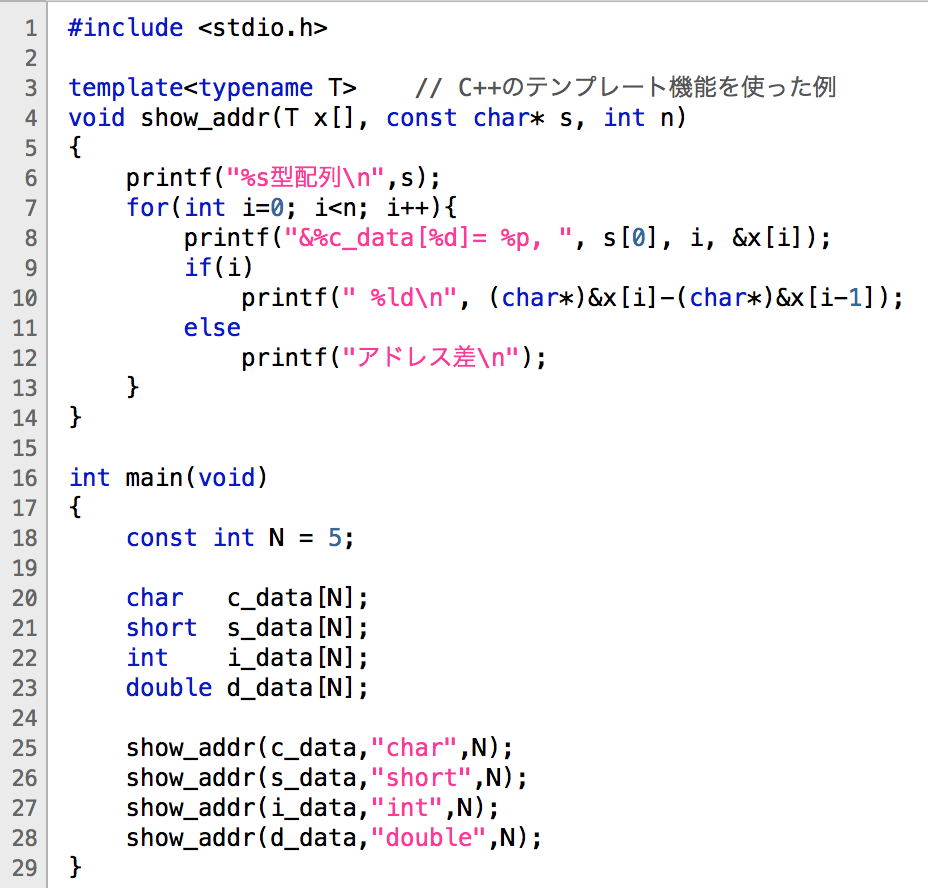The height and width of the screenshot is (888, 928).
Task: Click 'i_data[N];' declaration on line 22
Action: pyautogui.click(x=298, y=658)
